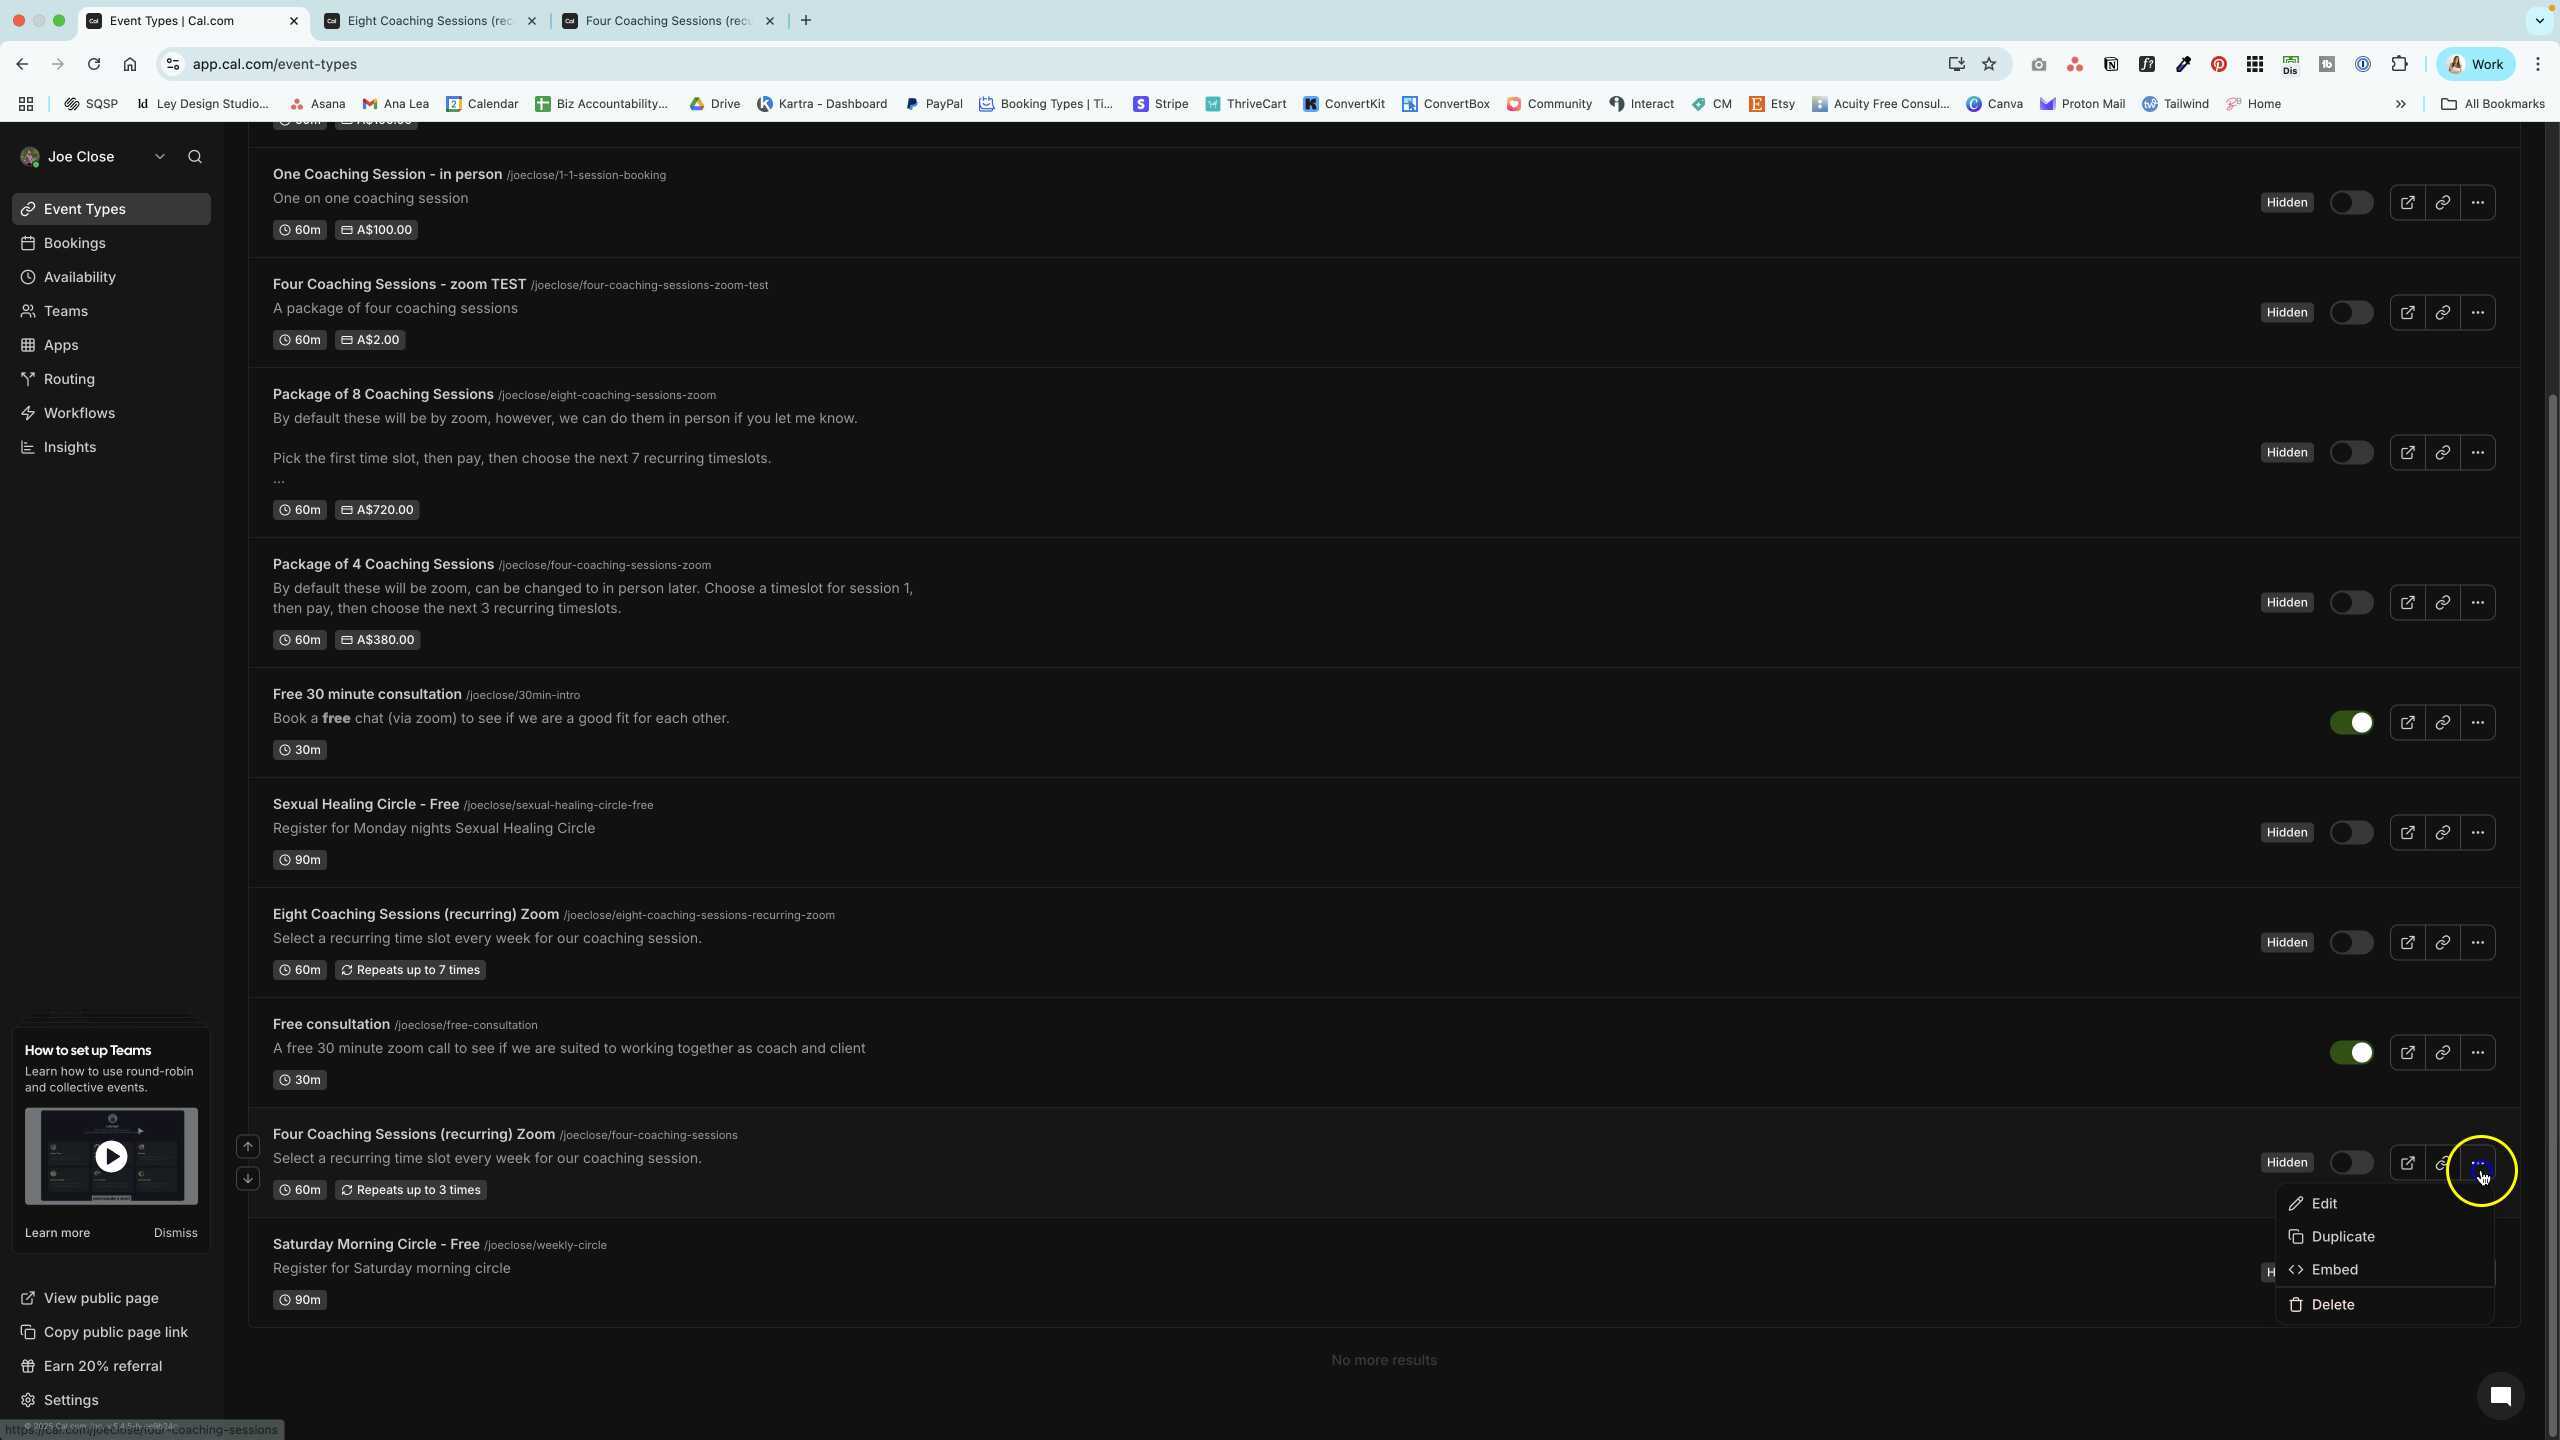Select Duplicate from the context menu
The width and height of the screenshot is (2560, 1440).
coord(2343,1236)
